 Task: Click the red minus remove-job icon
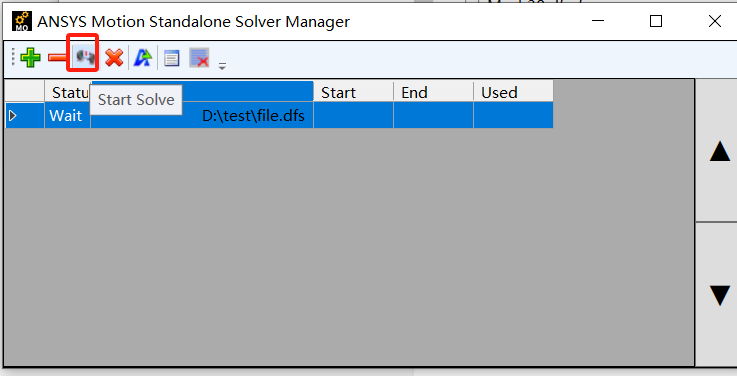coord(57,57)
